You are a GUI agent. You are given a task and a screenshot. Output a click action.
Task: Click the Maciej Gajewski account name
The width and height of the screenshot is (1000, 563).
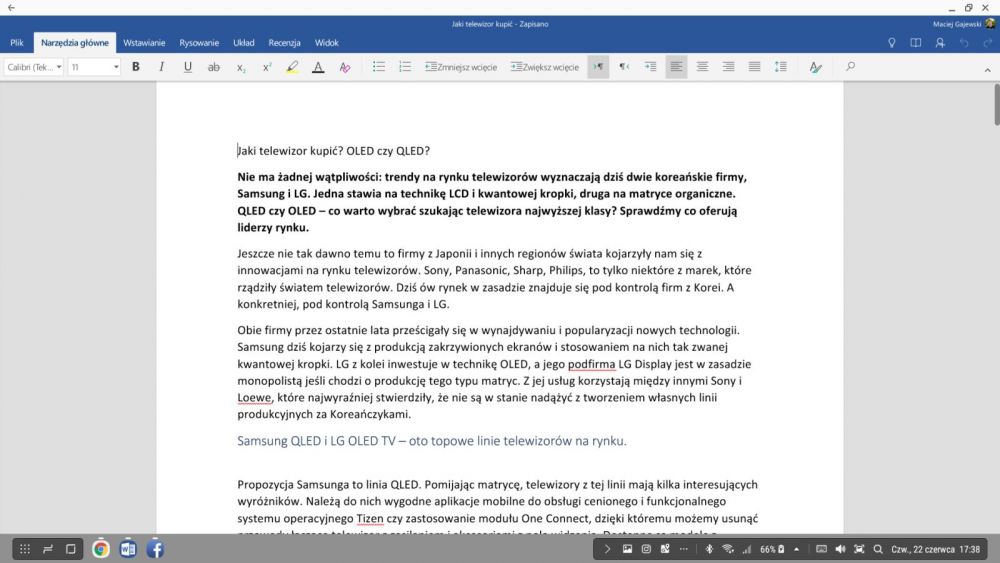point(957,24)
